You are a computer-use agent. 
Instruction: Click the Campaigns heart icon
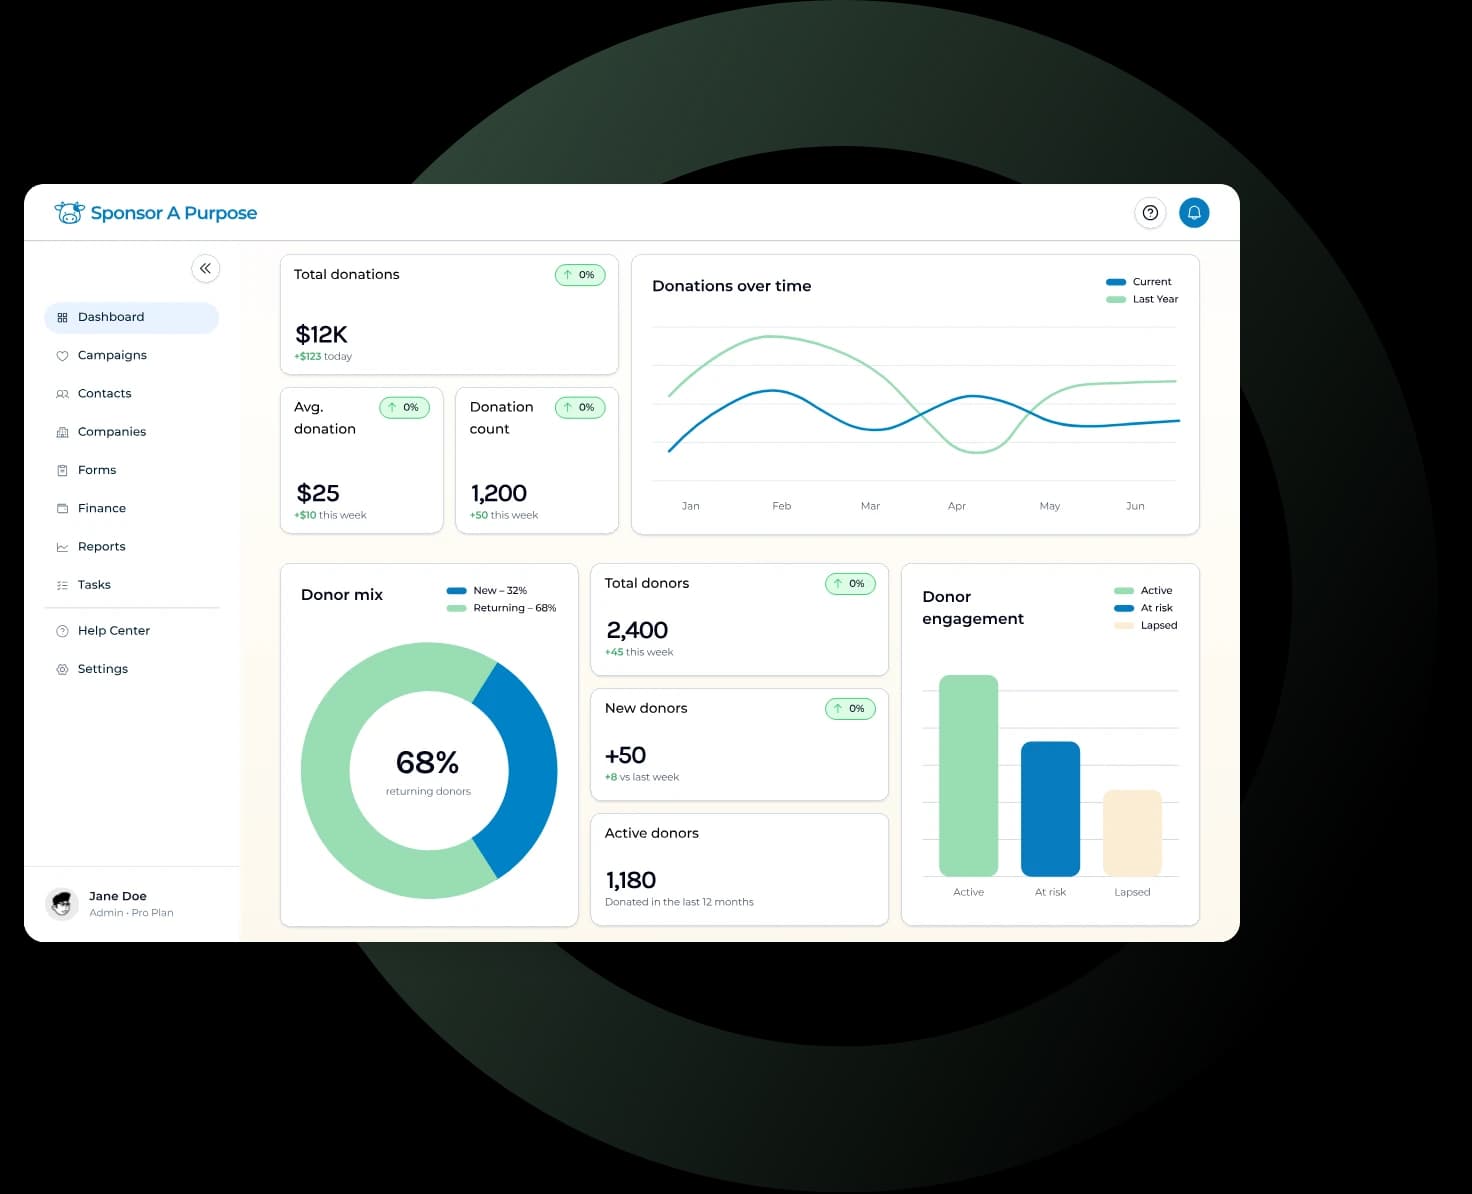point(62,355)
